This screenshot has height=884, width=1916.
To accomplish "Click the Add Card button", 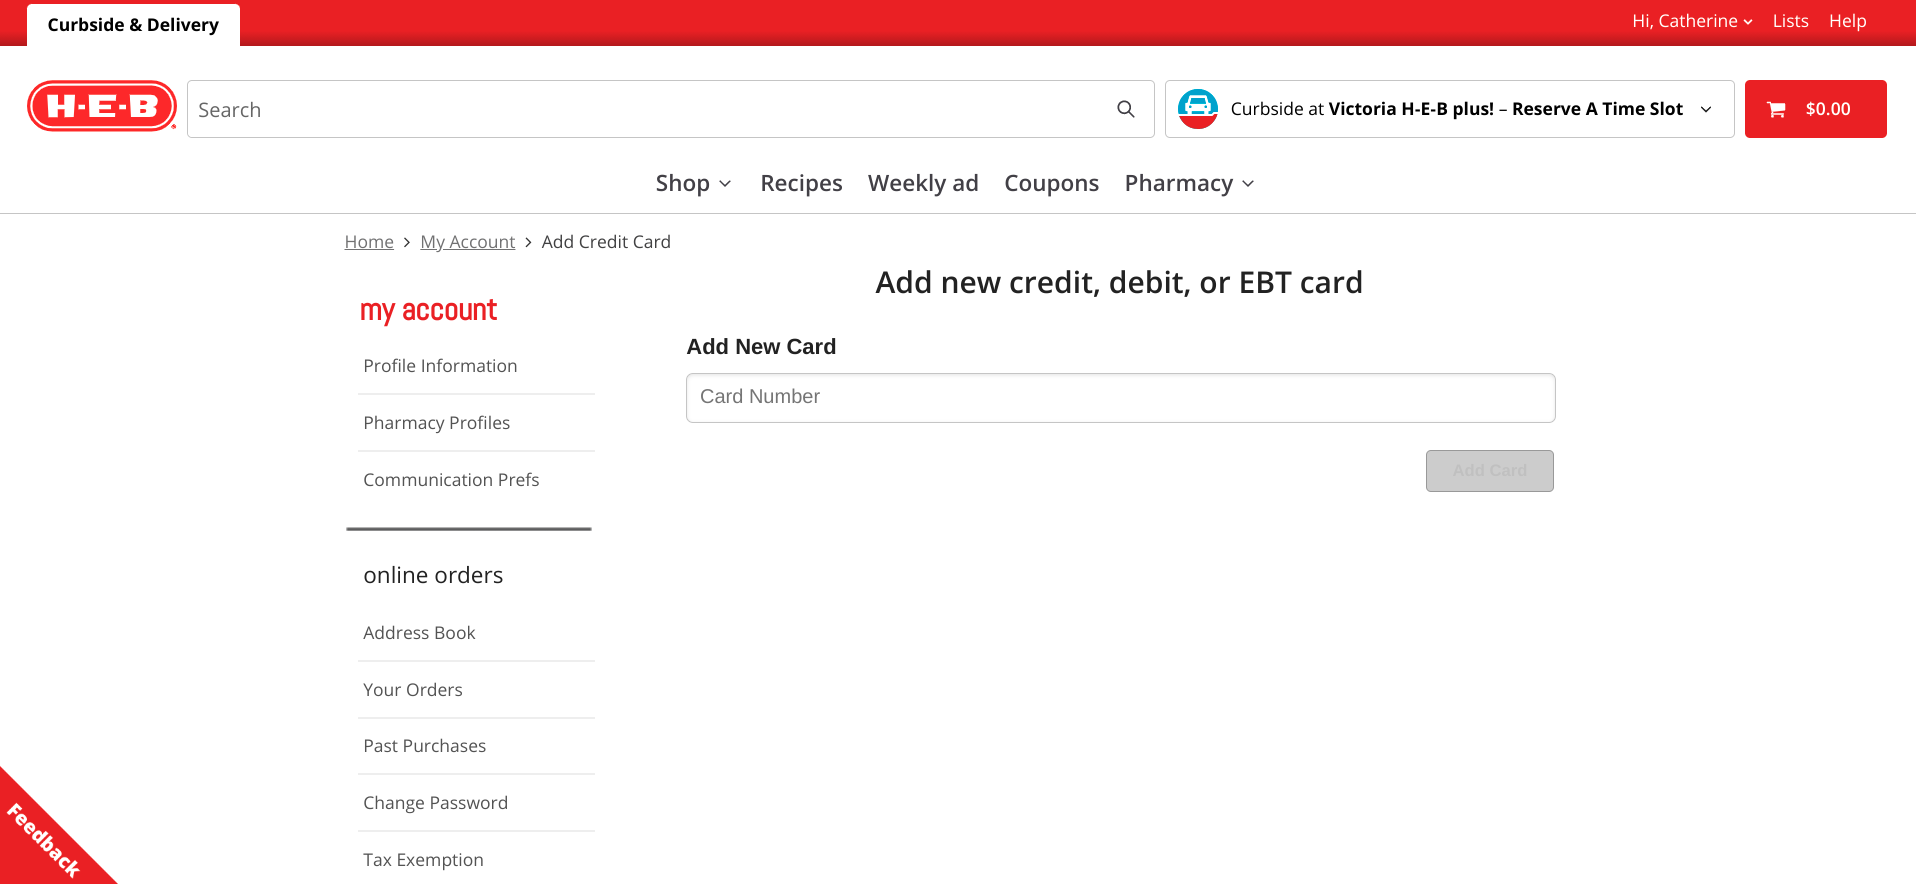I will point(1489,471).
